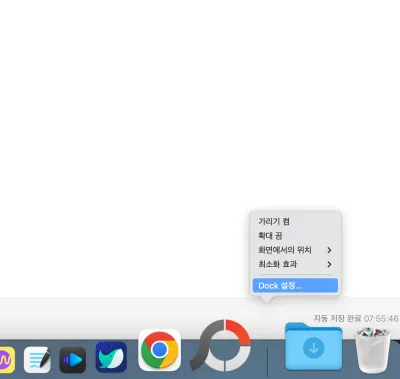
Task: Launch the Naver Whale browser icon
Action: point(111,357)
